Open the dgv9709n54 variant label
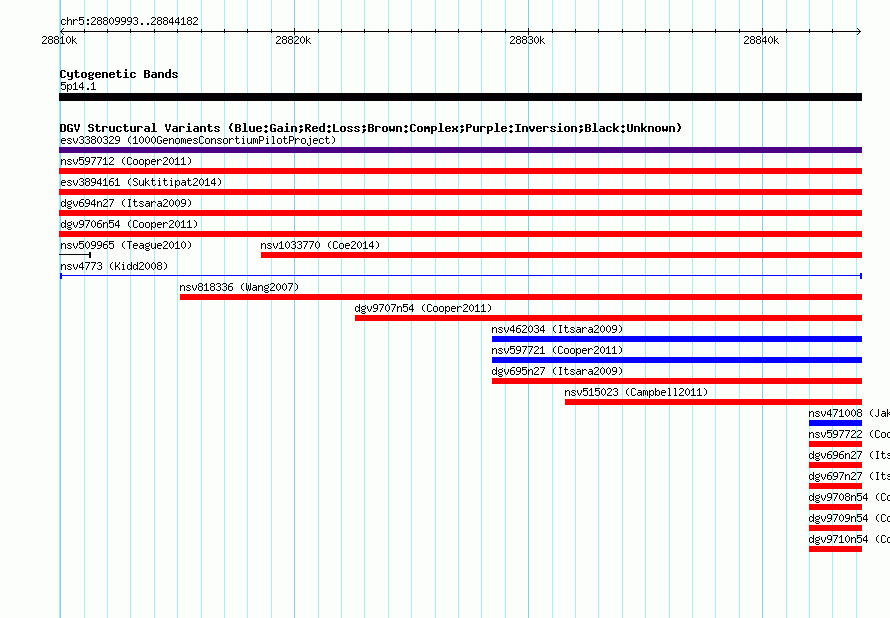The image size is (890, 618). pos(849,518)
